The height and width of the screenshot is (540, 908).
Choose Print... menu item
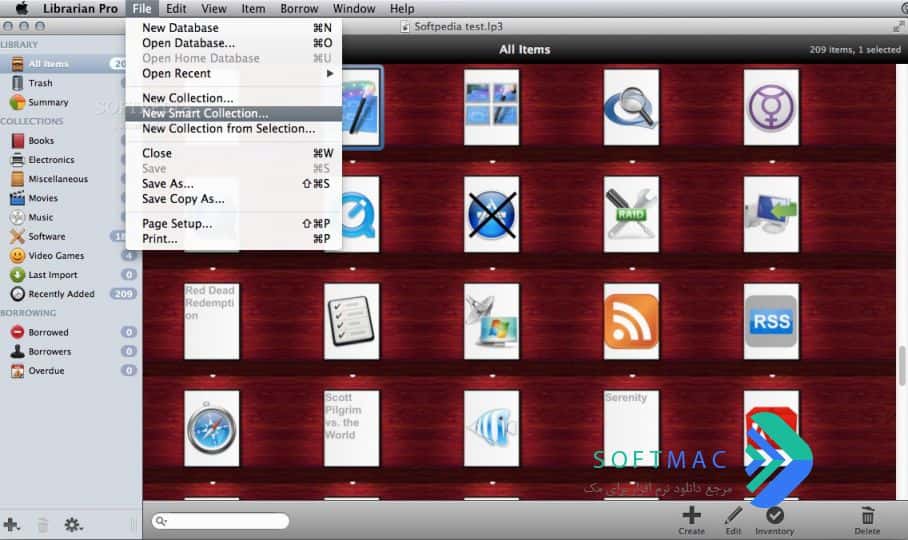(233, 238)
